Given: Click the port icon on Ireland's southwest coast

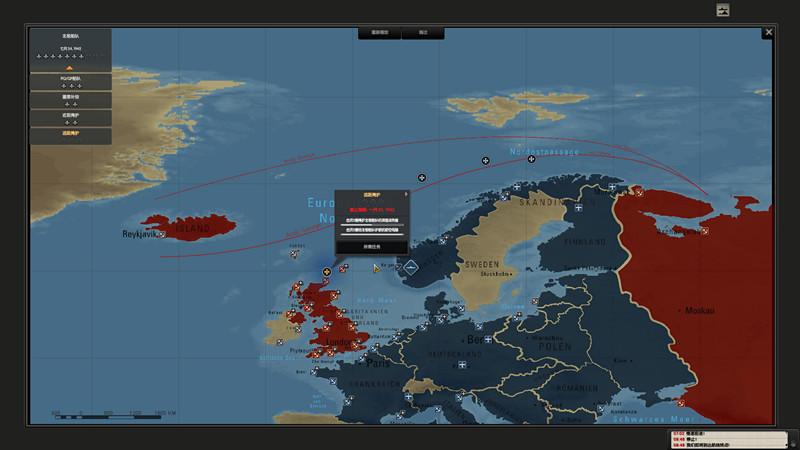Looking at the screenshot, I should click(280, 342).
